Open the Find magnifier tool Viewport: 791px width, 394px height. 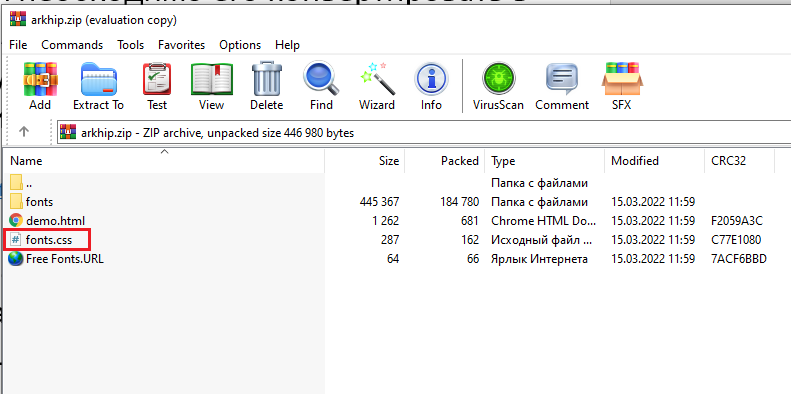pyautogui.click(x=321, y=86)
